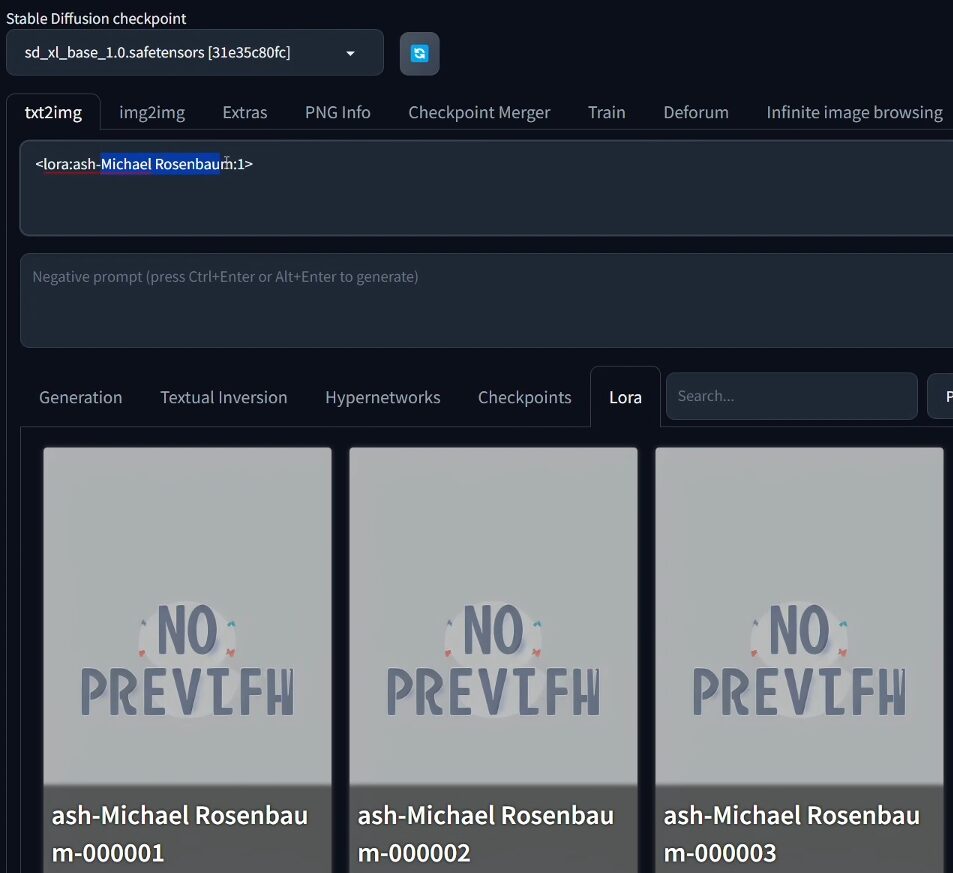The image size is (953, 873).
Task: Open the Textual Inversion sub-tab
Action: point(223,397)
